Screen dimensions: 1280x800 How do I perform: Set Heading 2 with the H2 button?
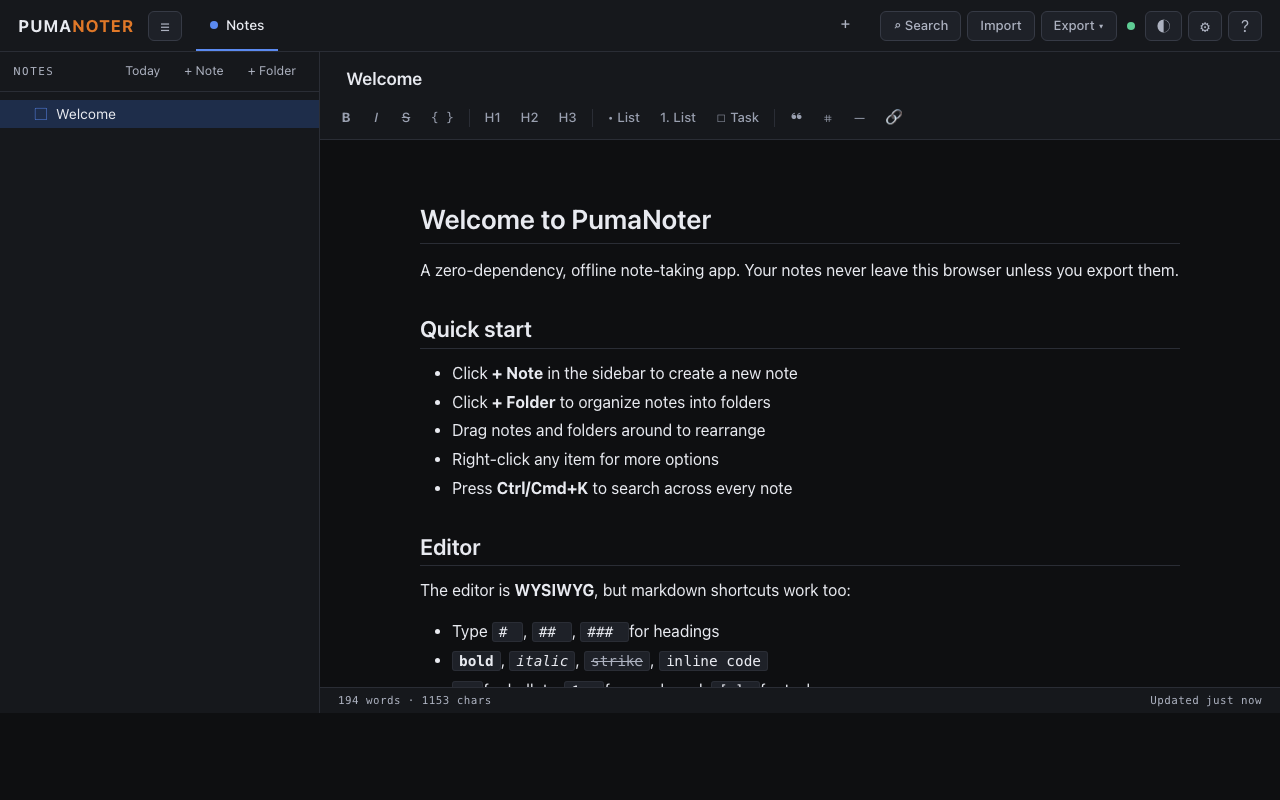coord(529,118)
